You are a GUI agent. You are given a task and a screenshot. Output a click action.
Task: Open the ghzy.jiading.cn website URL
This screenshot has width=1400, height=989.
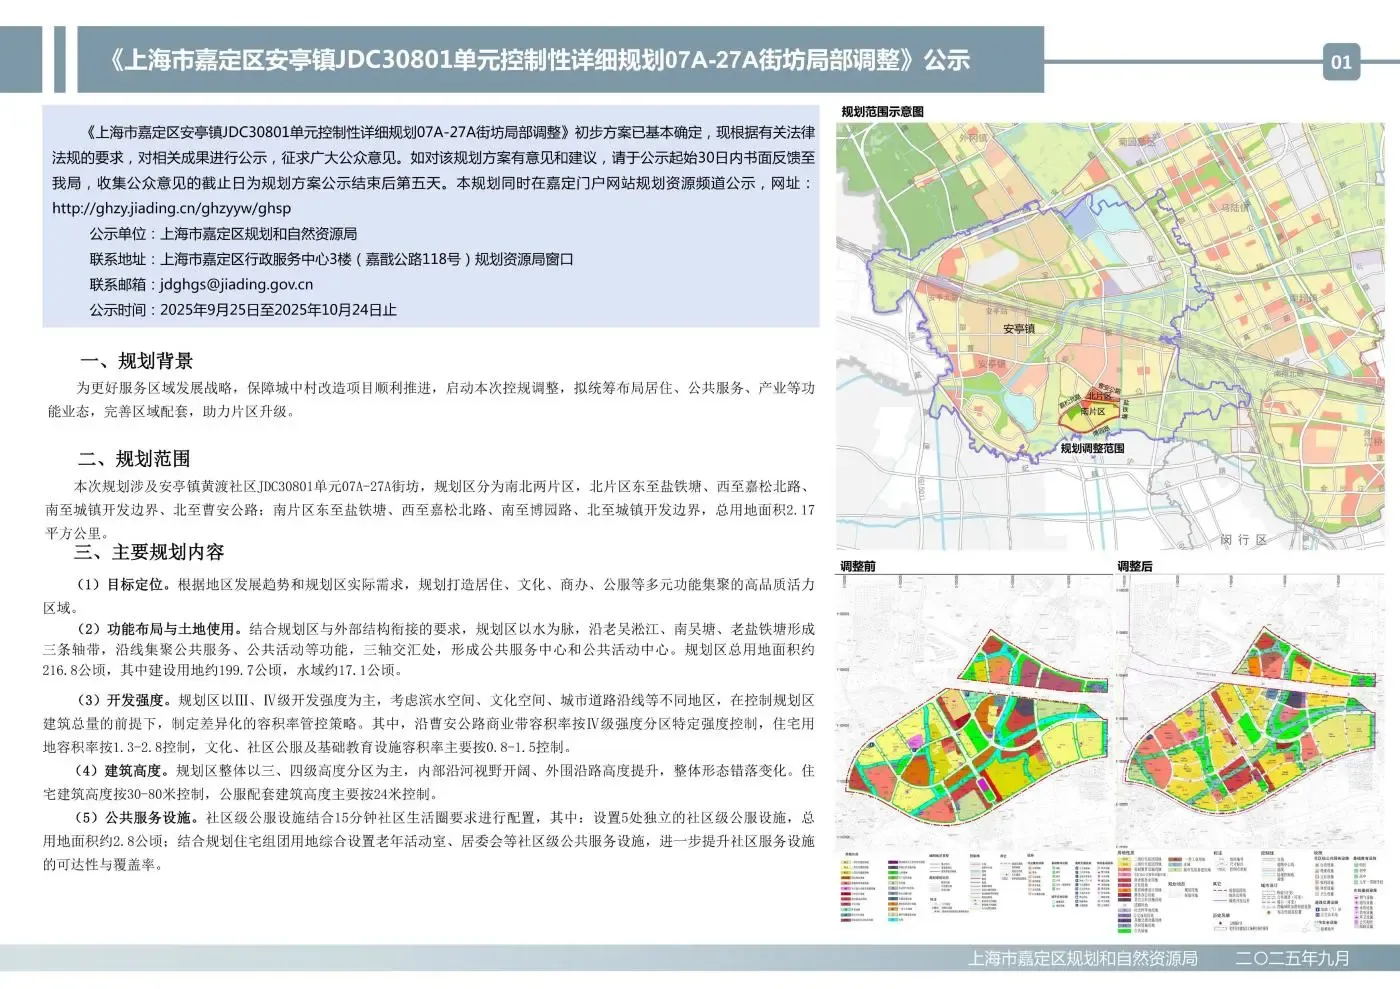(171, 209)
